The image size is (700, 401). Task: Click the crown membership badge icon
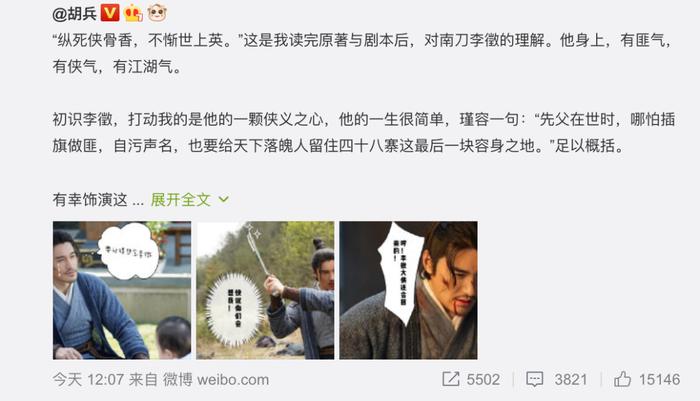[133, 13]
